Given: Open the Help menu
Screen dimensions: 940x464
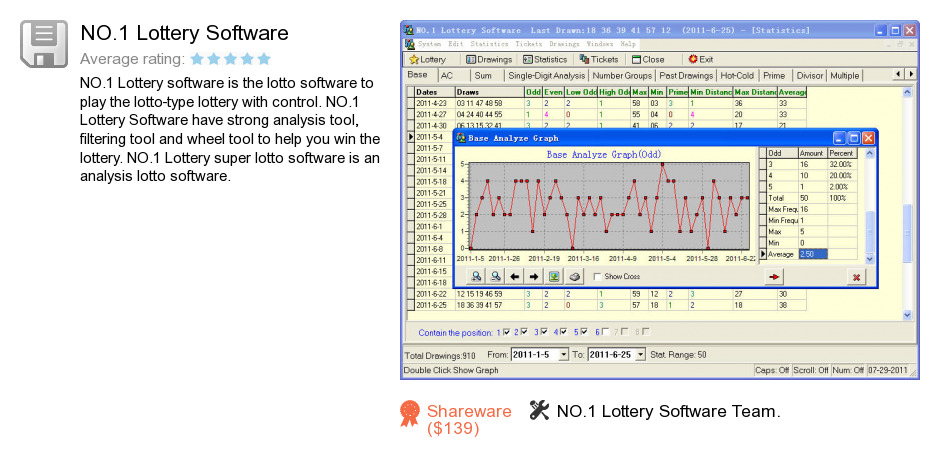Looking at the screenshot, I should (x=628, y=44).
